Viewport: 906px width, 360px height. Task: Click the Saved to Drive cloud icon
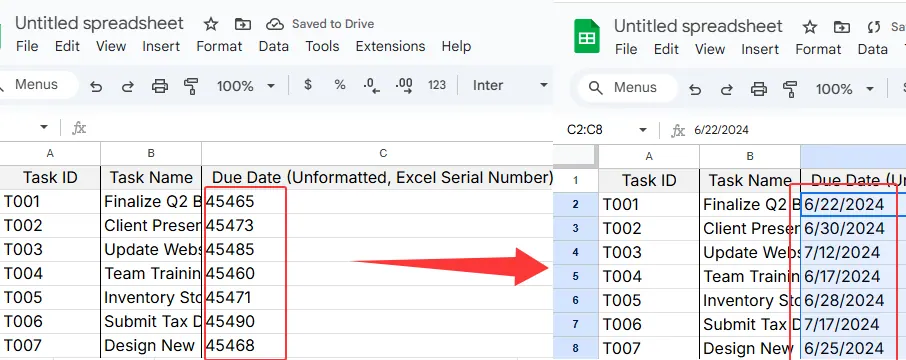(x=274, y=24)
